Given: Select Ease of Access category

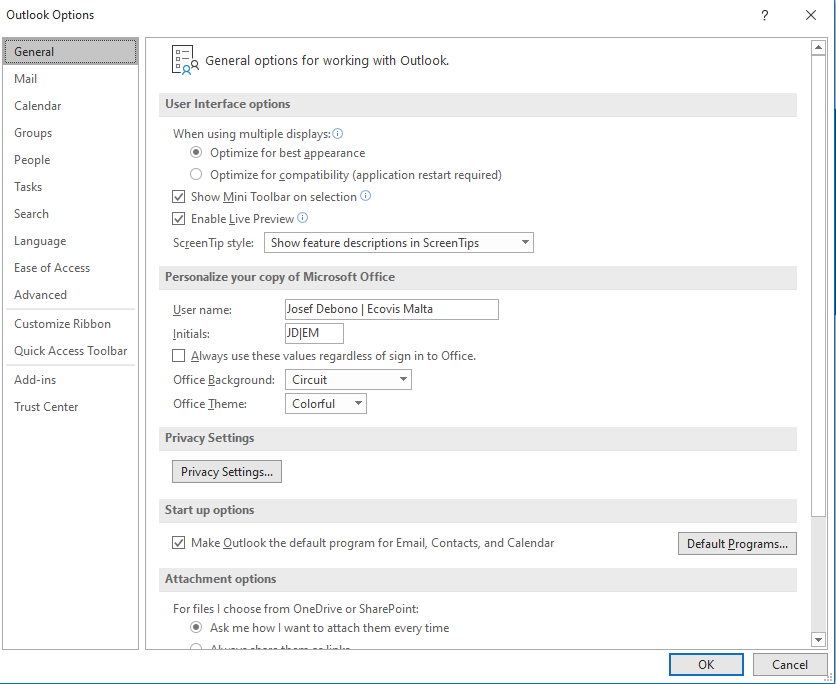Looking at the screenshot, I should point(70,268).
